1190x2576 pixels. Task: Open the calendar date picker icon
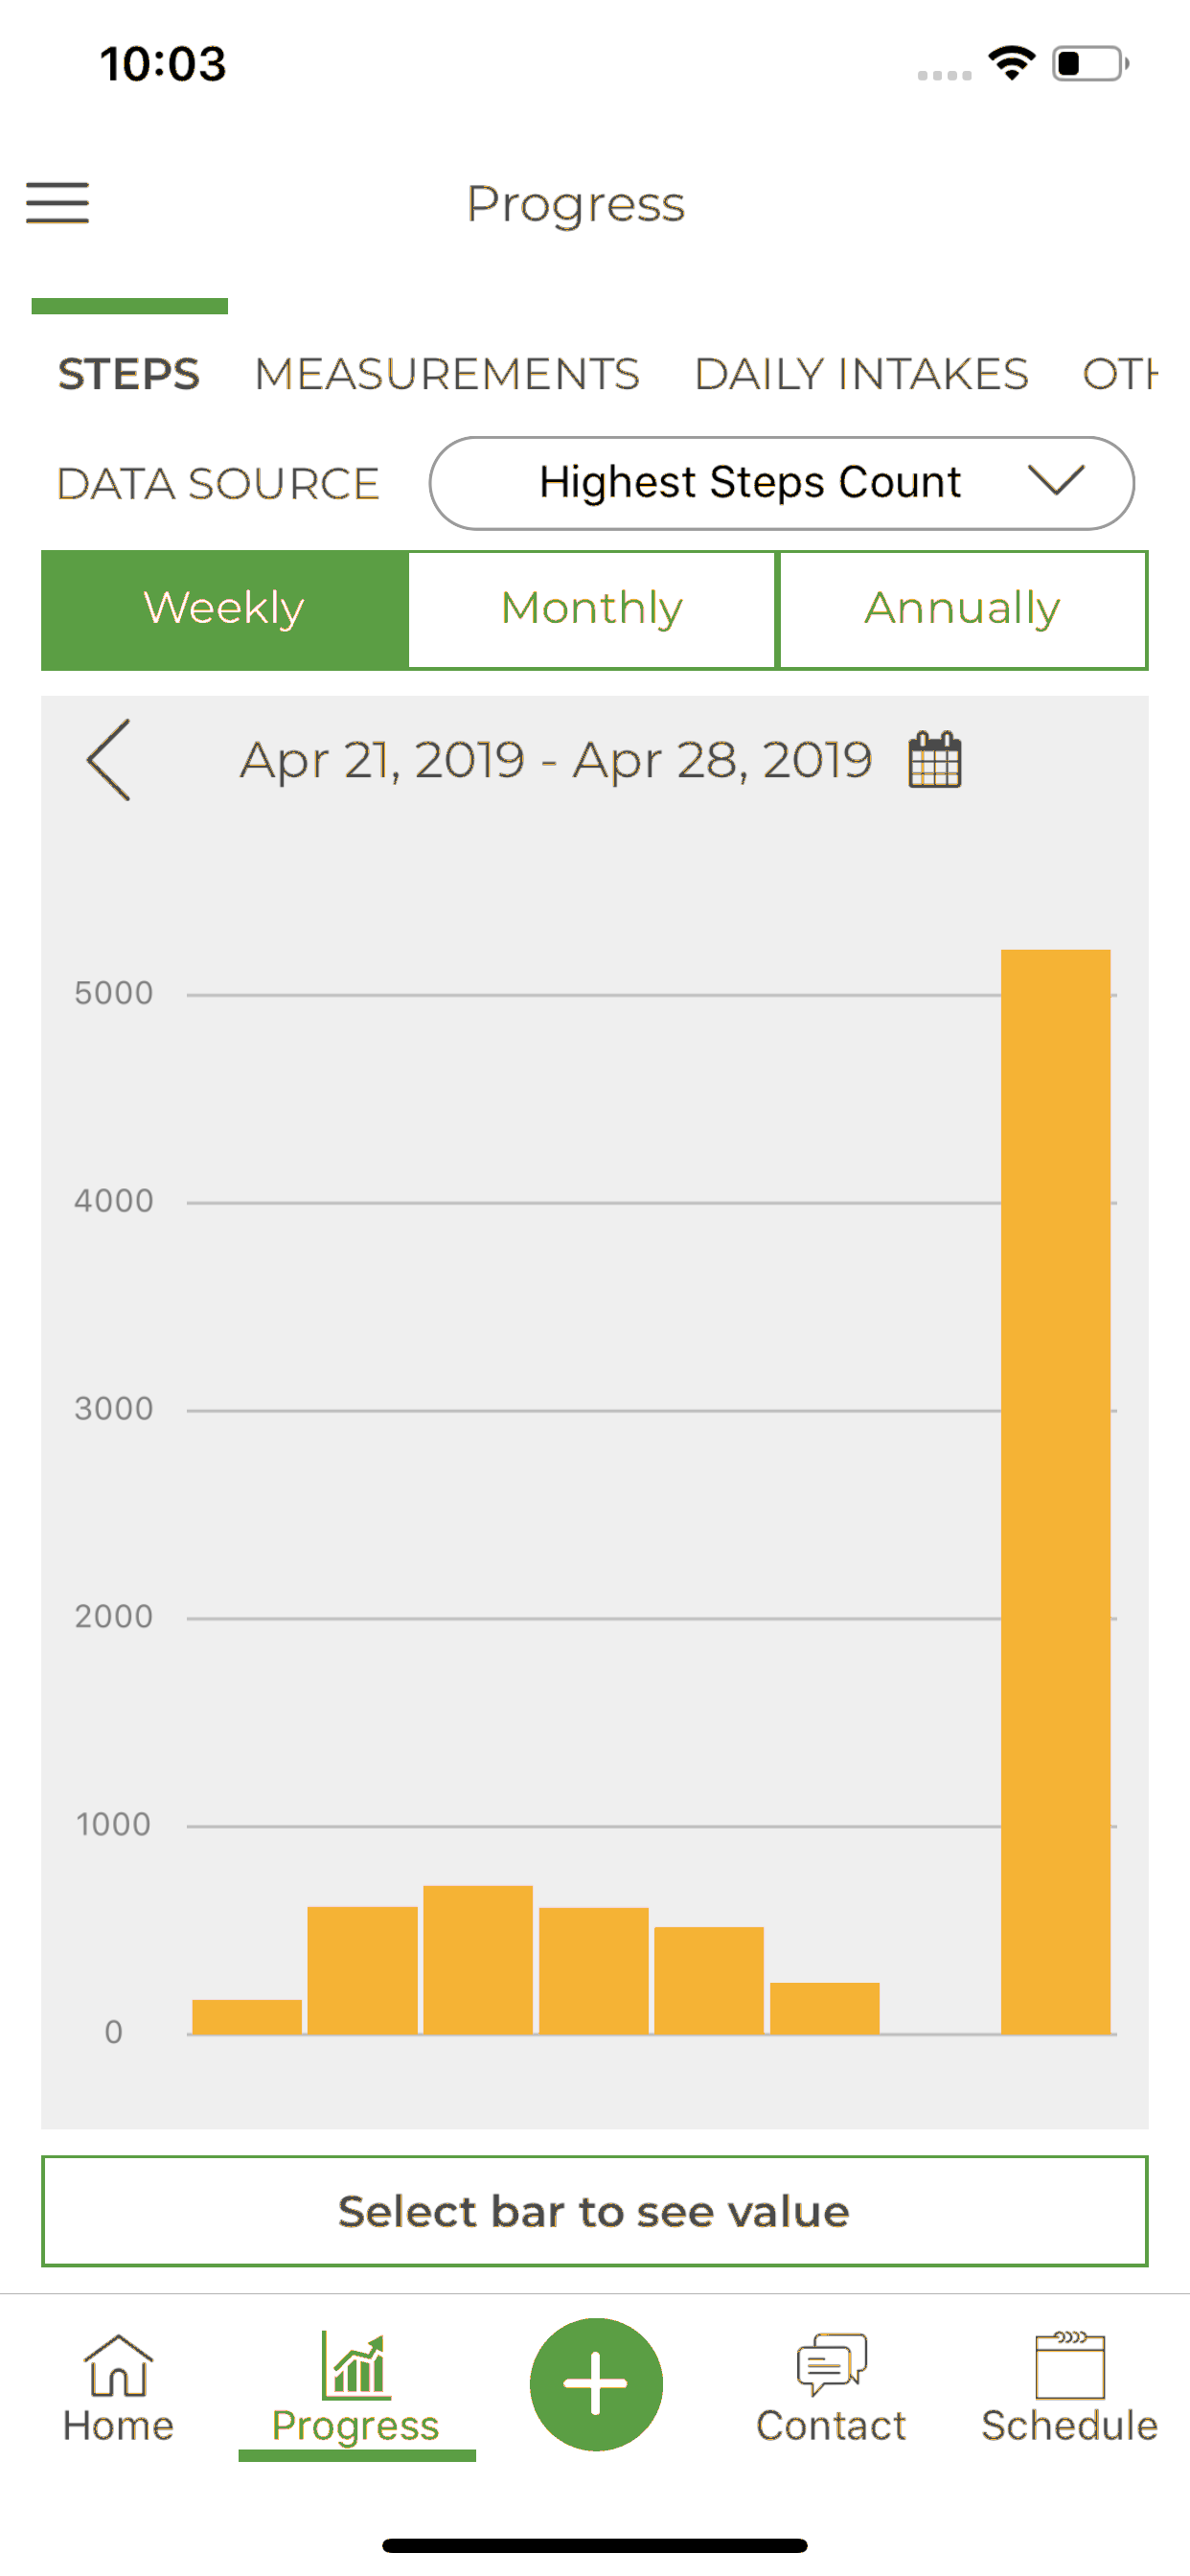(x=934, y=760)
